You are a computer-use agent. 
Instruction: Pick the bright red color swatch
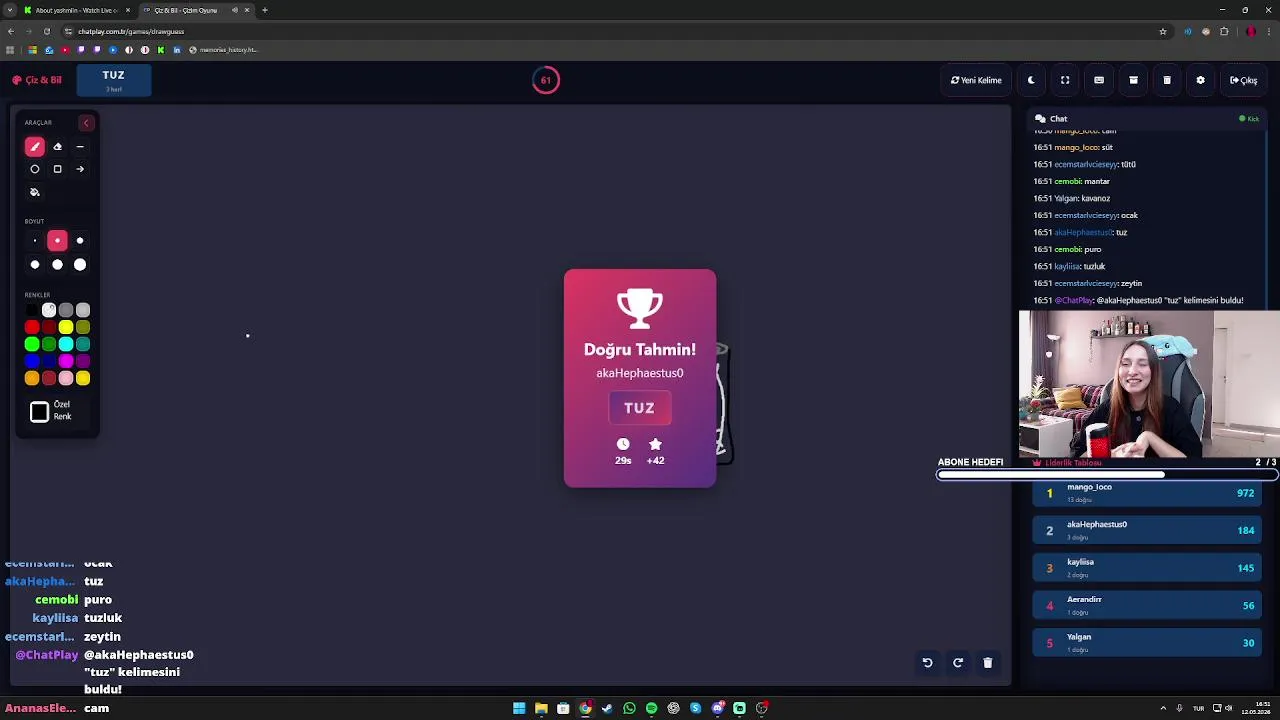[32, 327]
